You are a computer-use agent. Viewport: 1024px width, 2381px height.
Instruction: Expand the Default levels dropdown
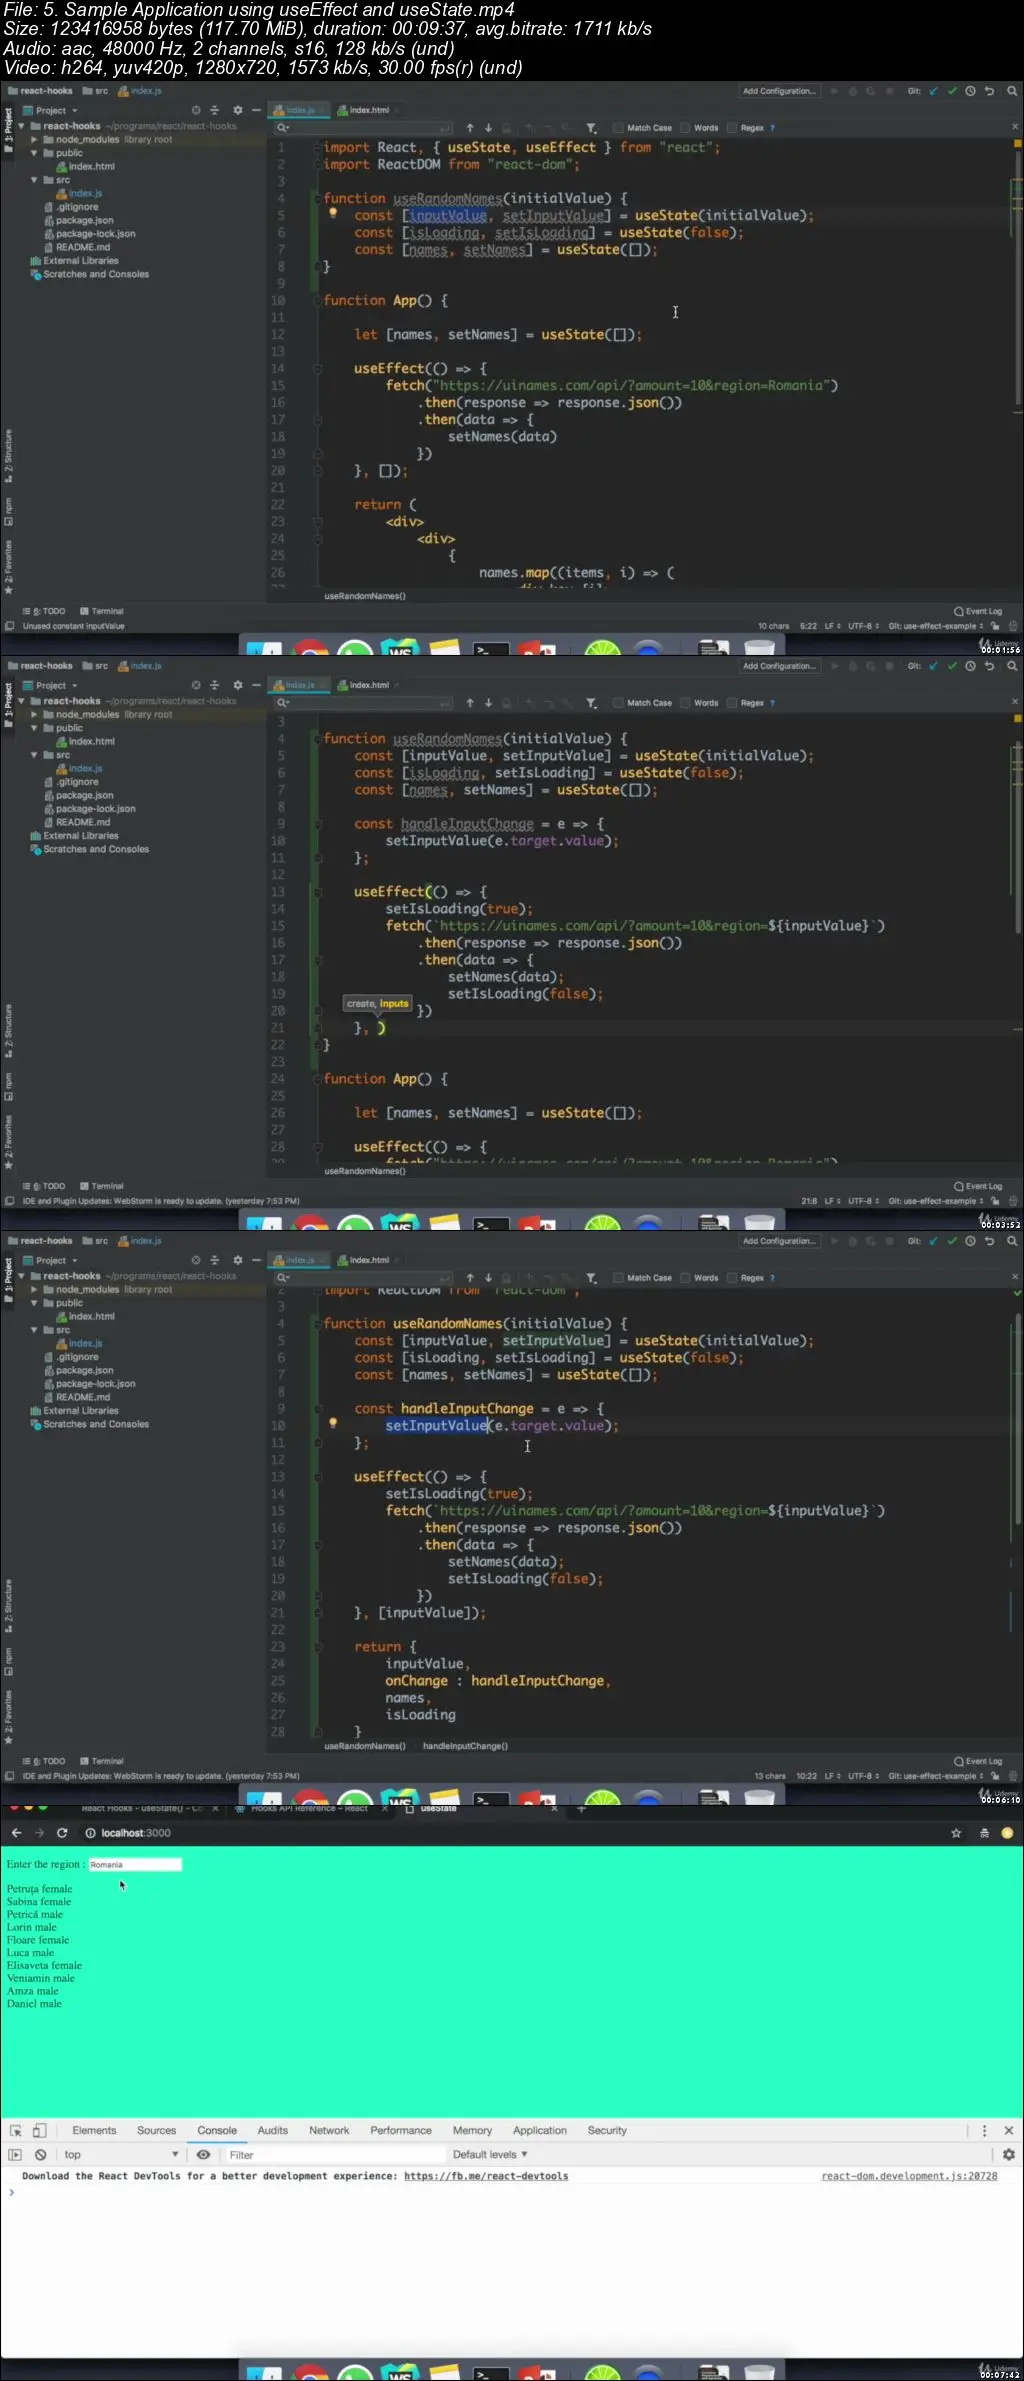coord(489,2155)
